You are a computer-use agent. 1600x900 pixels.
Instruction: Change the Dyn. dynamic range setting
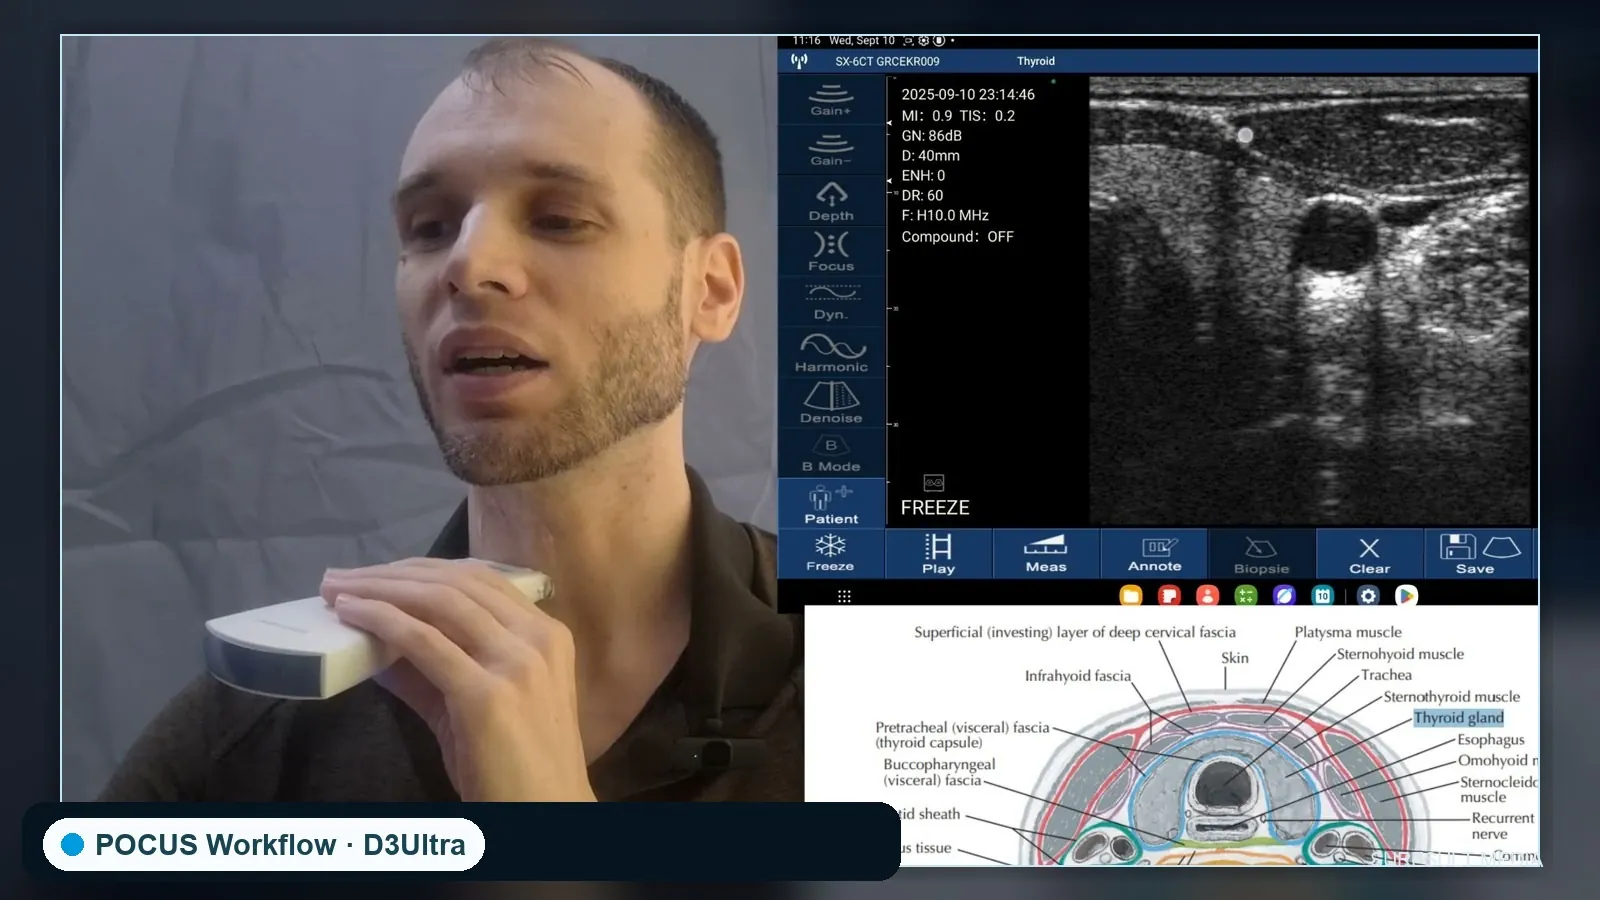(831, 302)
